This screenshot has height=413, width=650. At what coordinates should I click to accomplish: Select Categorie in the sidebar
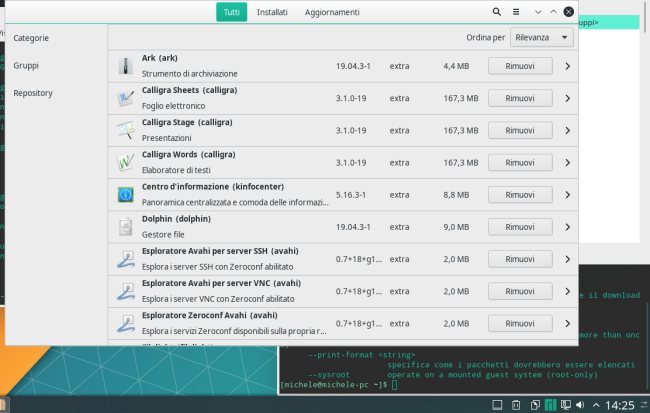(31, 38)
